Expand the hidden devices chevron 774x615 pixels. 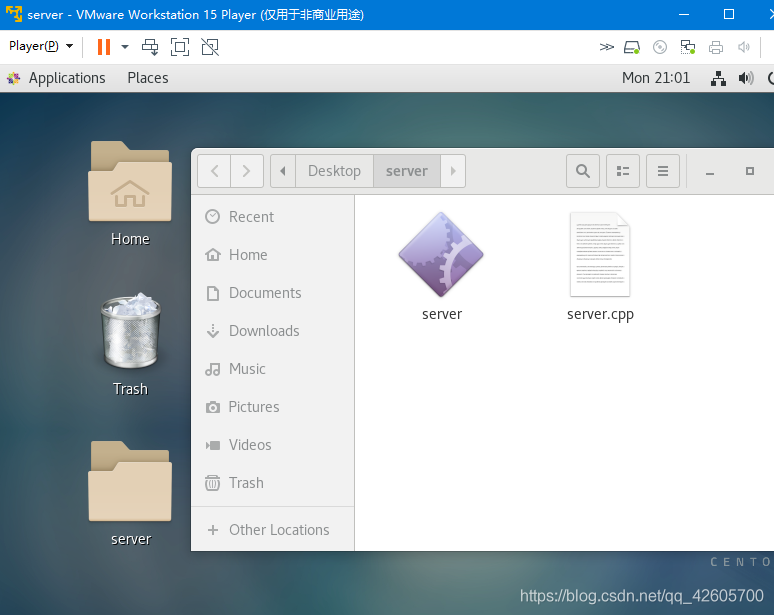point(607,47)
